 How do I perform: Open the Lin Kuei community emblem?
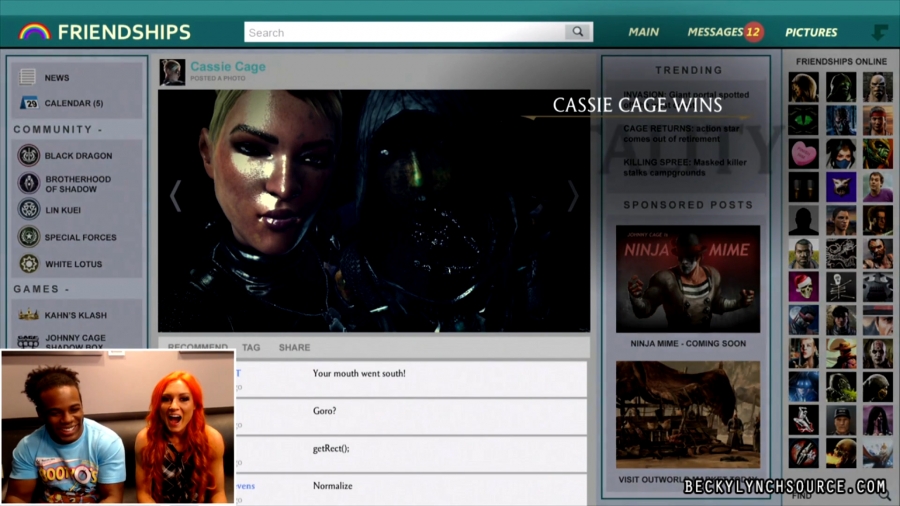pyautogui.click(x=29, y=210)
